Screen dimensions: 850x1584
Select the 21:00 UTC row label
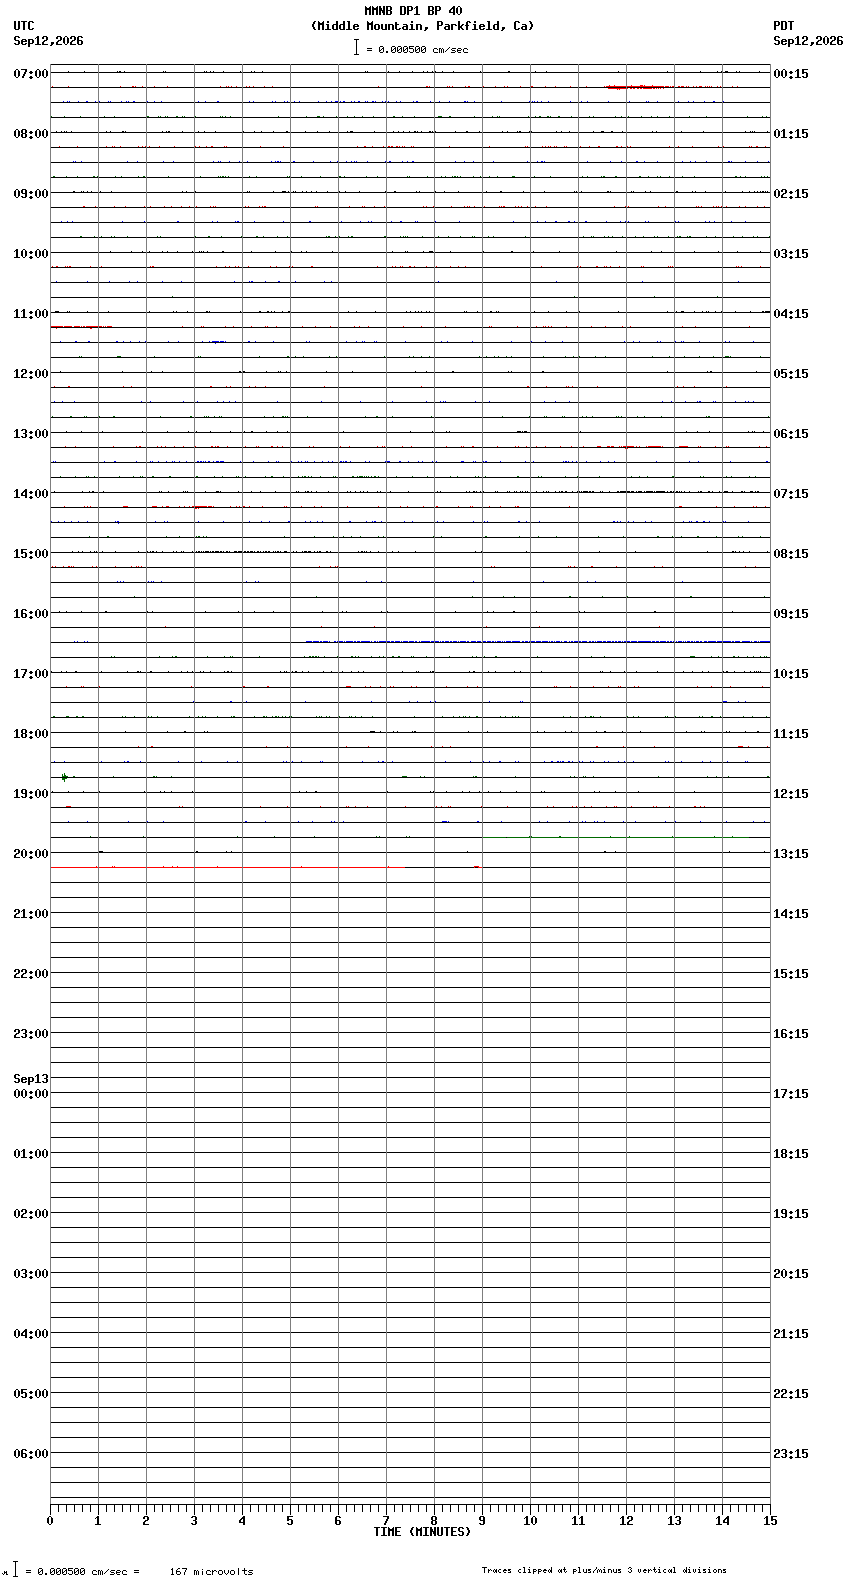point(31,914)
